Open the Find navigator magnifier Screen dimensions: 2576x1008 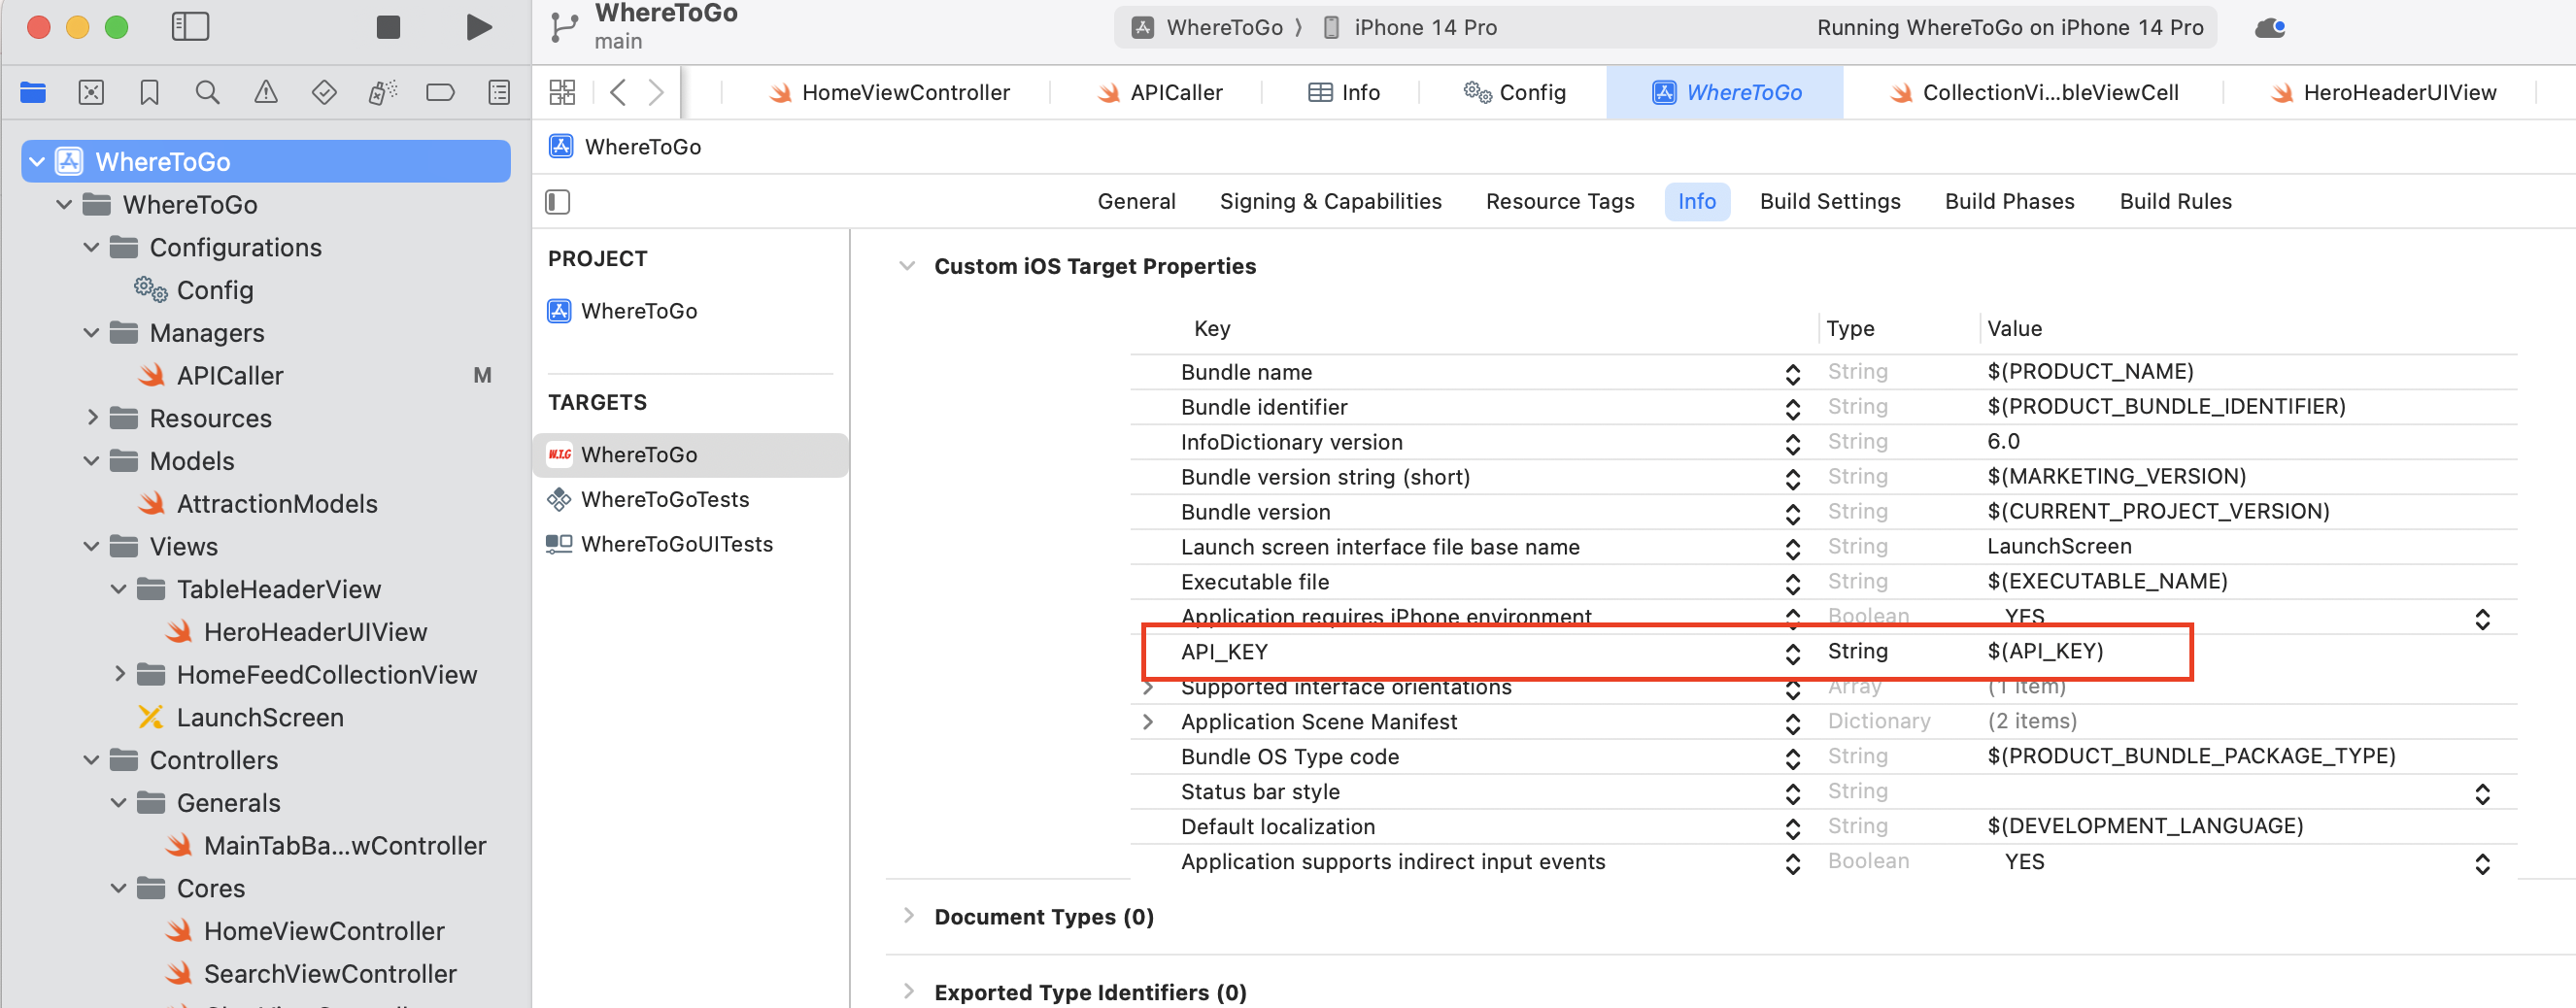(207, 93)
